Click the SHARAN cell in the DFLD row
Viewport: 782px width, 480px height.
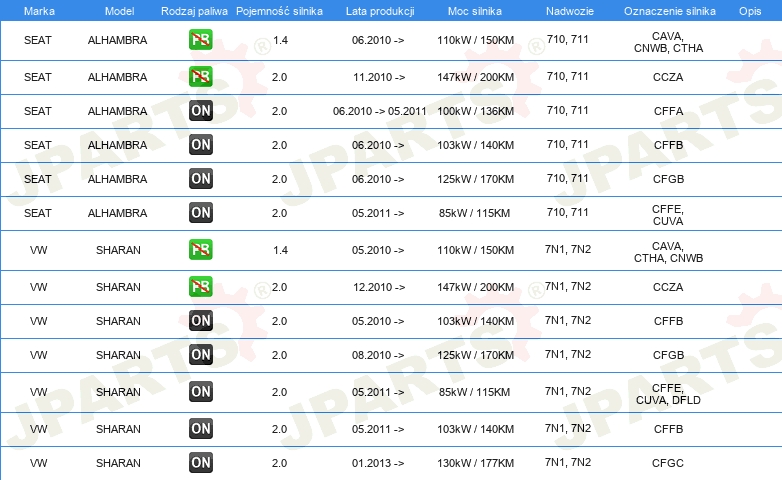point(118,392)
